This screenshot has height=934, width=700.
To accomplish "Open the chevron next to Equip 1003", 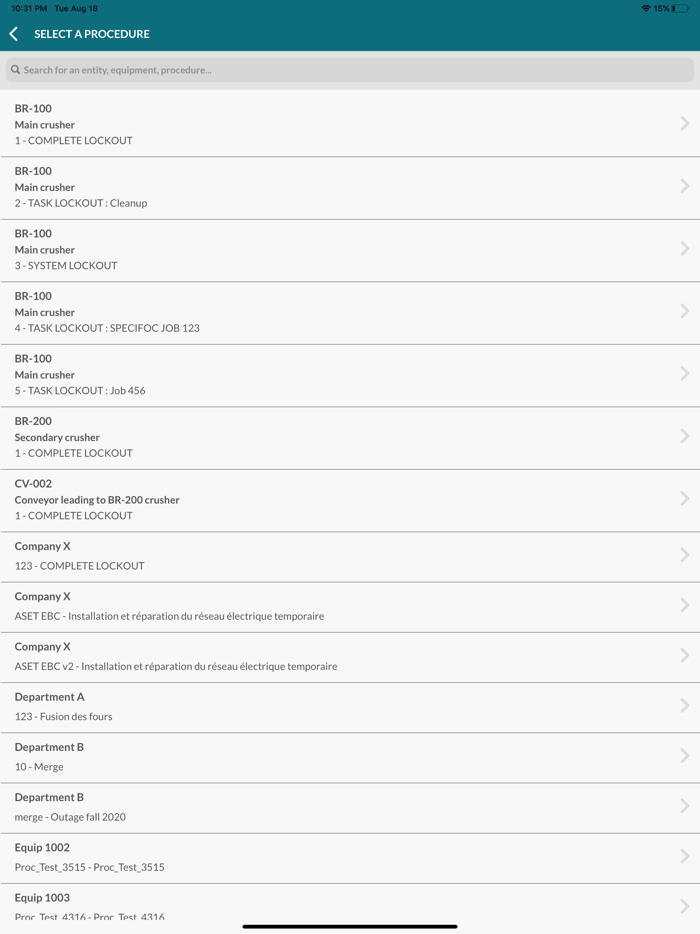I will 684,905.
